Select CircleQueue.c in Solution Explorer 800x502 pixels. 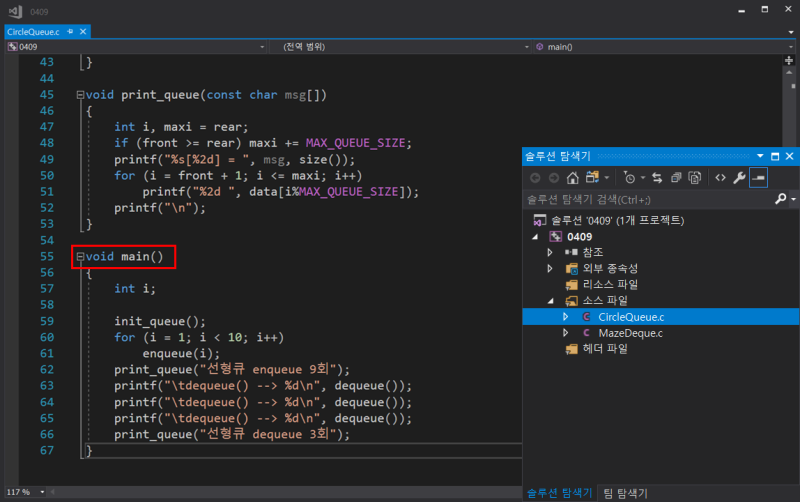(631, 317)
